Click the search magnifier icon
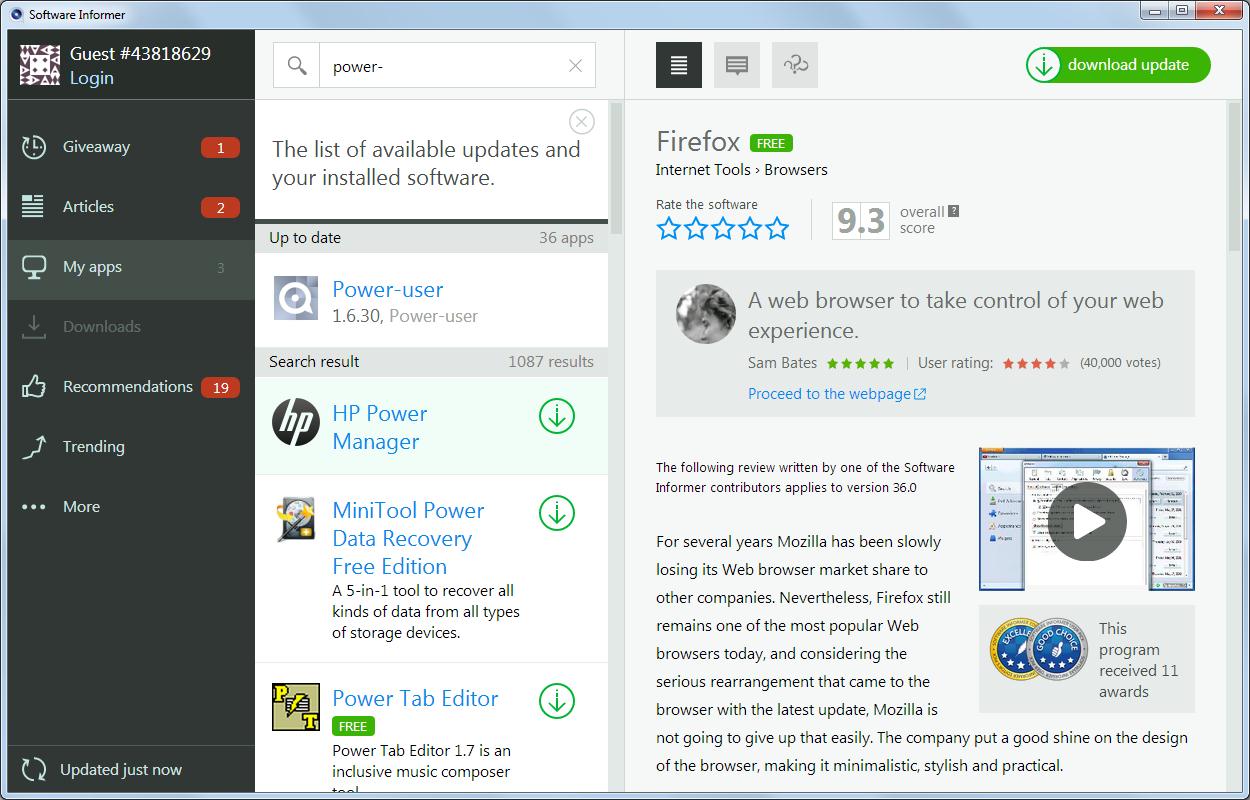1250x800 pixels. click(x=297, y=65)
